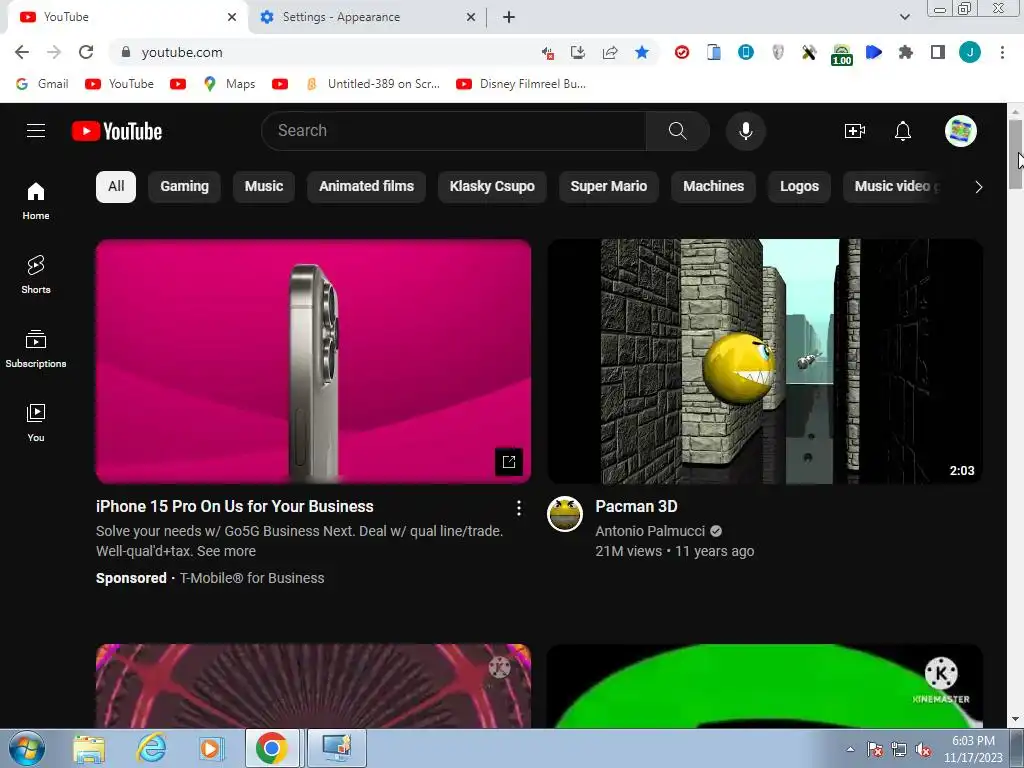The height and width of the screenshot is (768, 1024).
Task: Click the YouTube logo in header
Action: tap(117, 131)
